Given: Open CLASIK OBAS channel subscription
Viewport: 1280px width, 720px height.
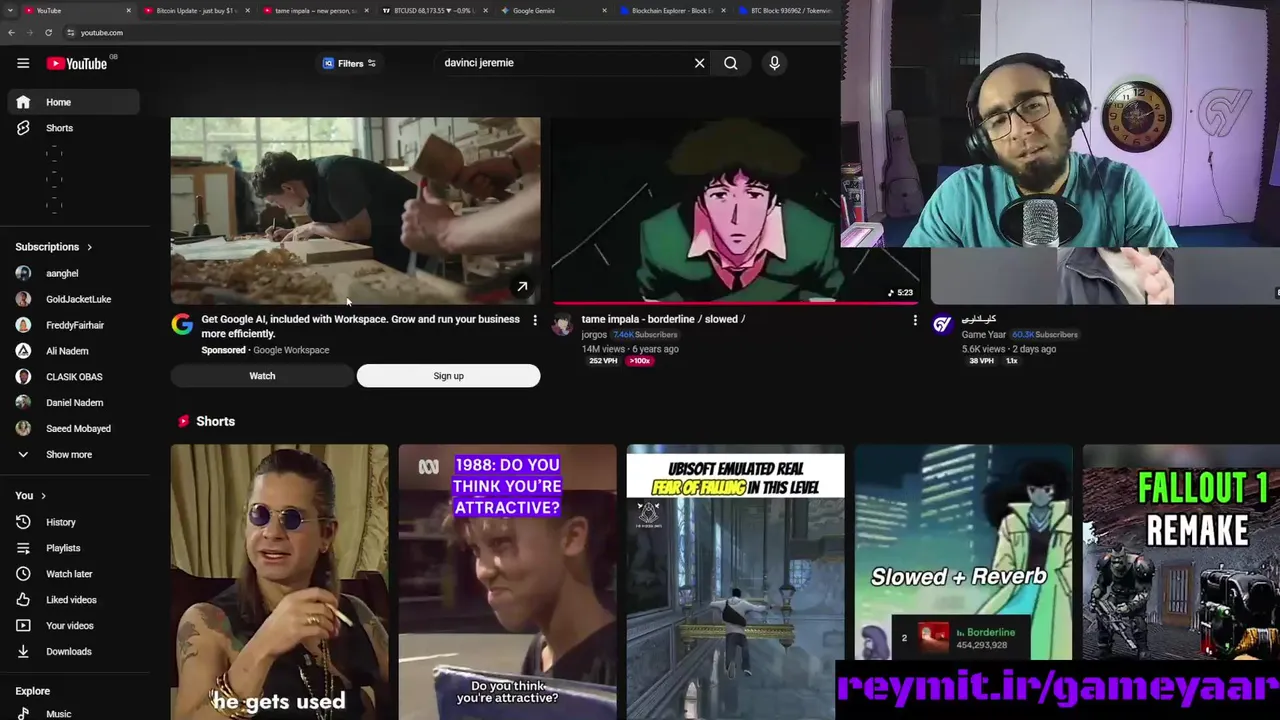Looking at the screenshot, I should click(73, 377).
